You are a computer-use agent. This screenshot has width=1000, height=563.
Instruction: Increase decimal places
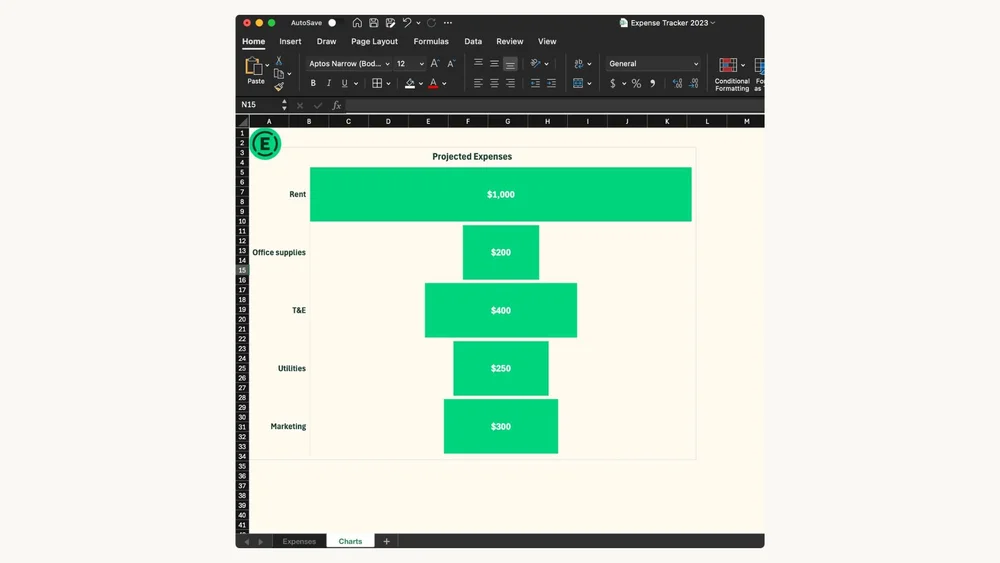677,84
